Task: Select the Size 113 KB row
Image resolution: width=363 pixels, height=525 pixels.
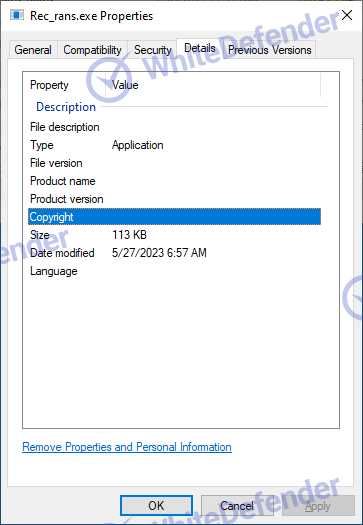Action: click(x=174, y=235)
